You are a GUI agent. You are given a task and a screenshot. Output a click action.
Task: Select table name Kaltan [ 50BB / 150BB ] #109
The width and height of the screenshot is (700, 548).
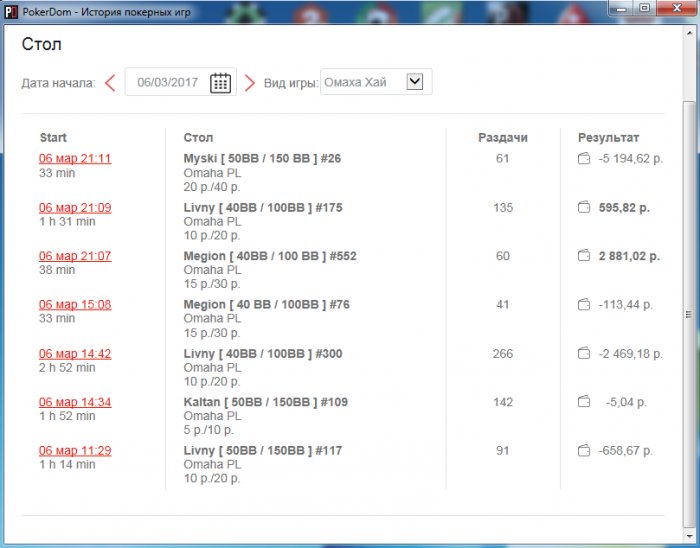coord(266,402)
